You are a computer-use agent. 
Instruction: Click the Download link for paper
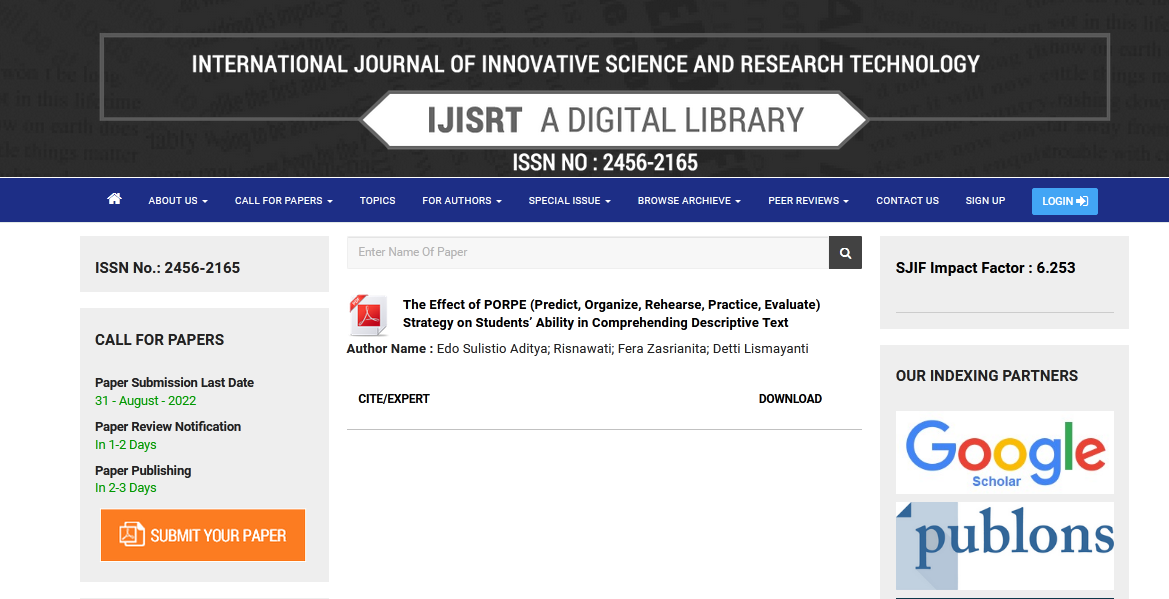(x=790, y=399)
